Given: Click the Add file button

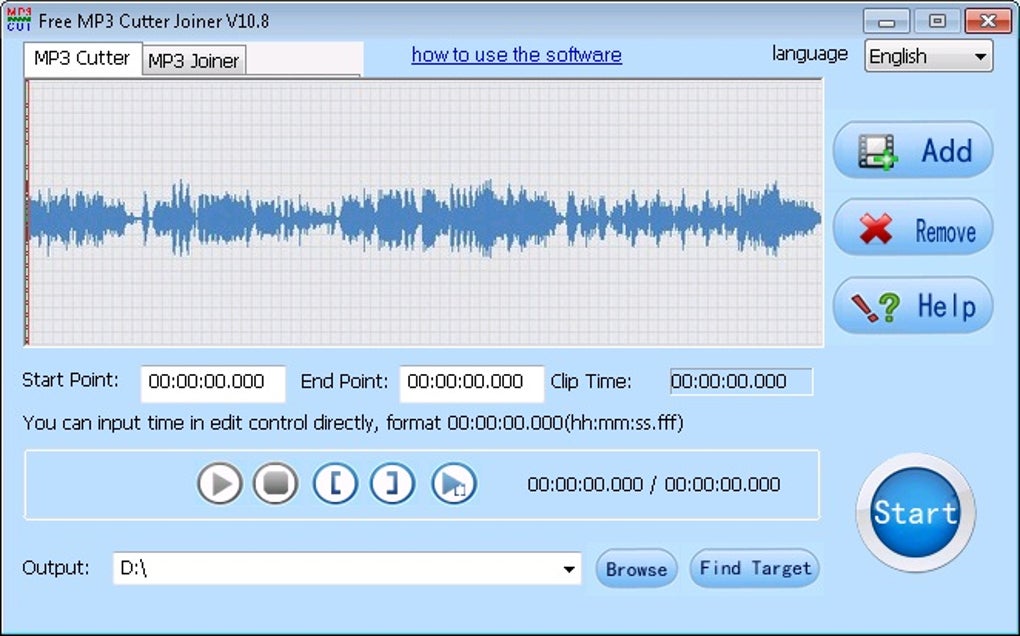Looking at the screenshot, I should click(913, 150).
